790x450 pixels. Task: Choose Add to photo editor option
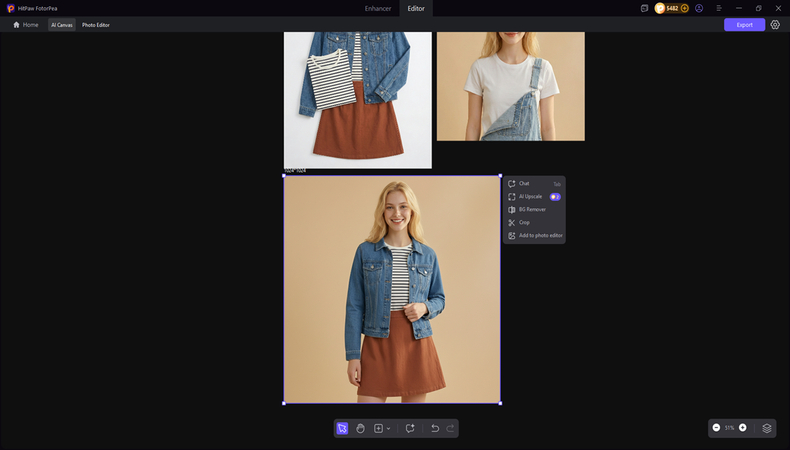[534, 235]
